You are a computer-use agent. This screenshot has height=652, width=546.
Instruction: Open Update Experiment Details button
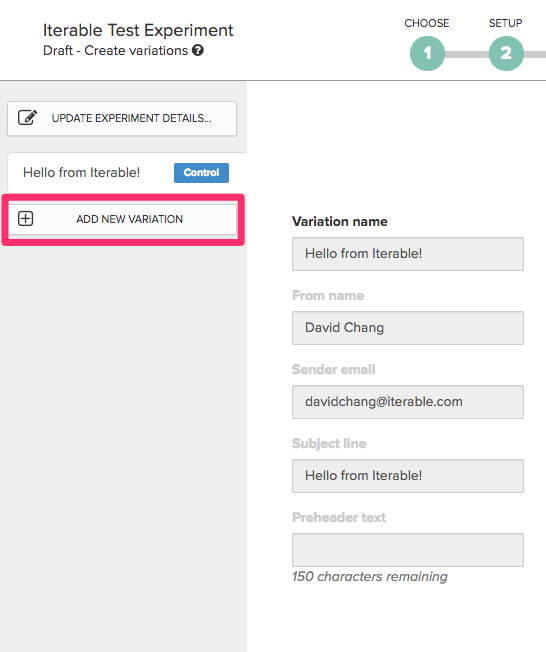click(x=122, y=119)
